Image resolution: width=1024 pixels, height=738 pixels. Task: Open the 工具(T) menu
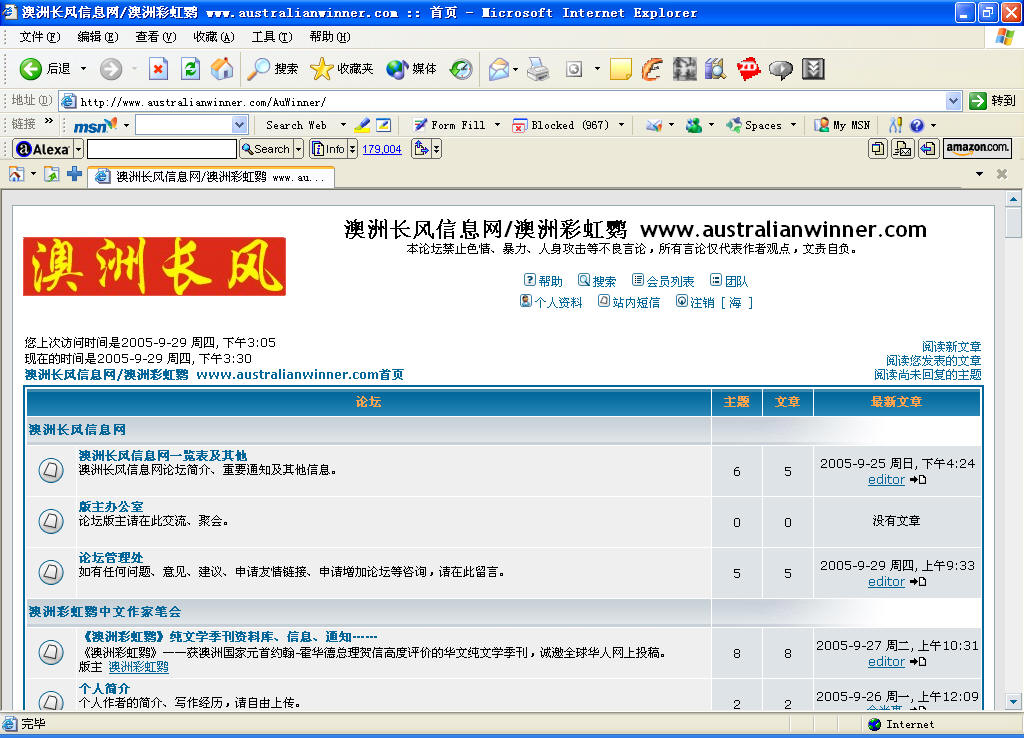pos(272,37)
